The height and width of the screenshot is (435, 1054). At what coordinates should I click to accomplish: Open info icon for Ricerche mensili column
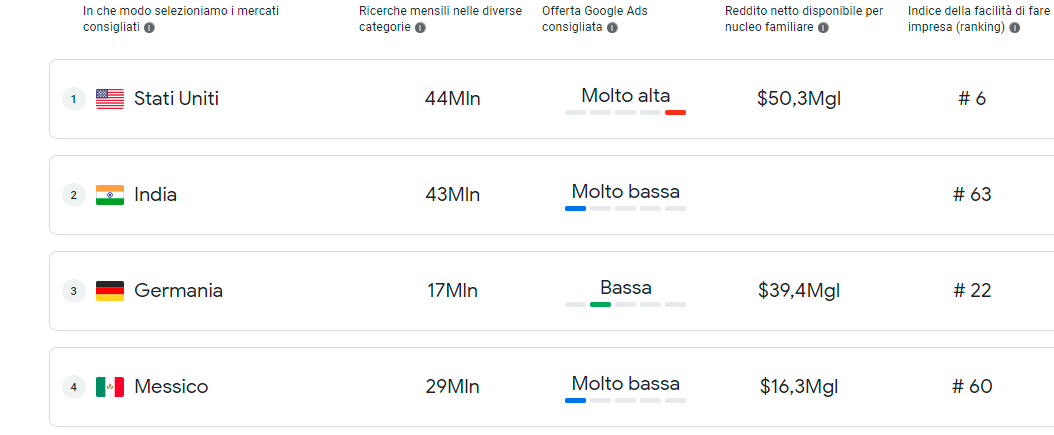[420, 28]
